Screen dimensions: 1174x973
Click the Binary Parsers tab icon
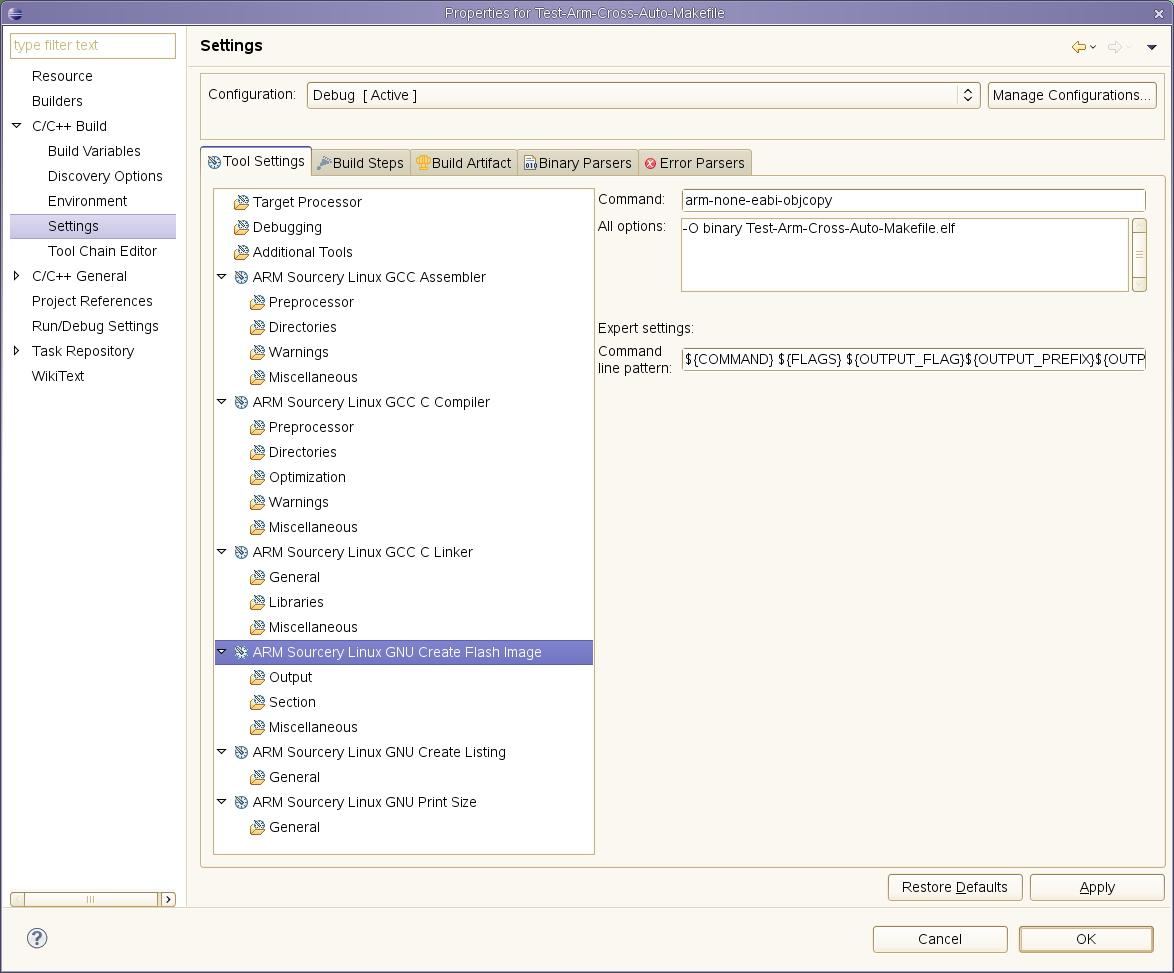pos(530,163)
